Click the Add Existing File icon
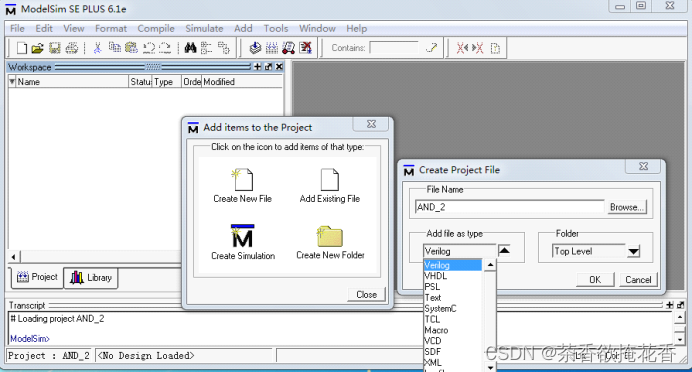 330,180
